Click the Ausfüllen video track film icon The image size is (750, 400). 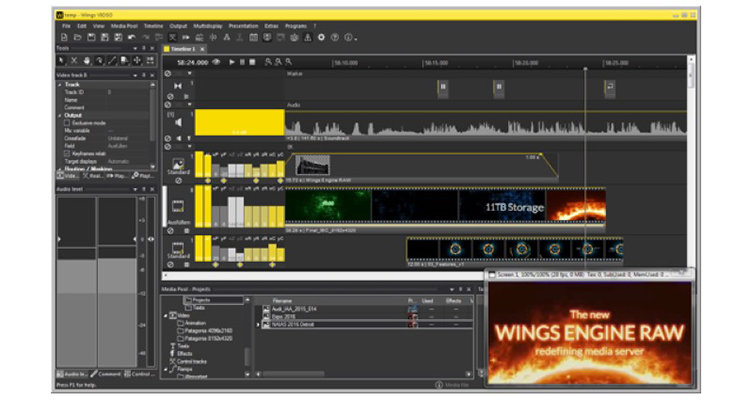coord(178,206)
